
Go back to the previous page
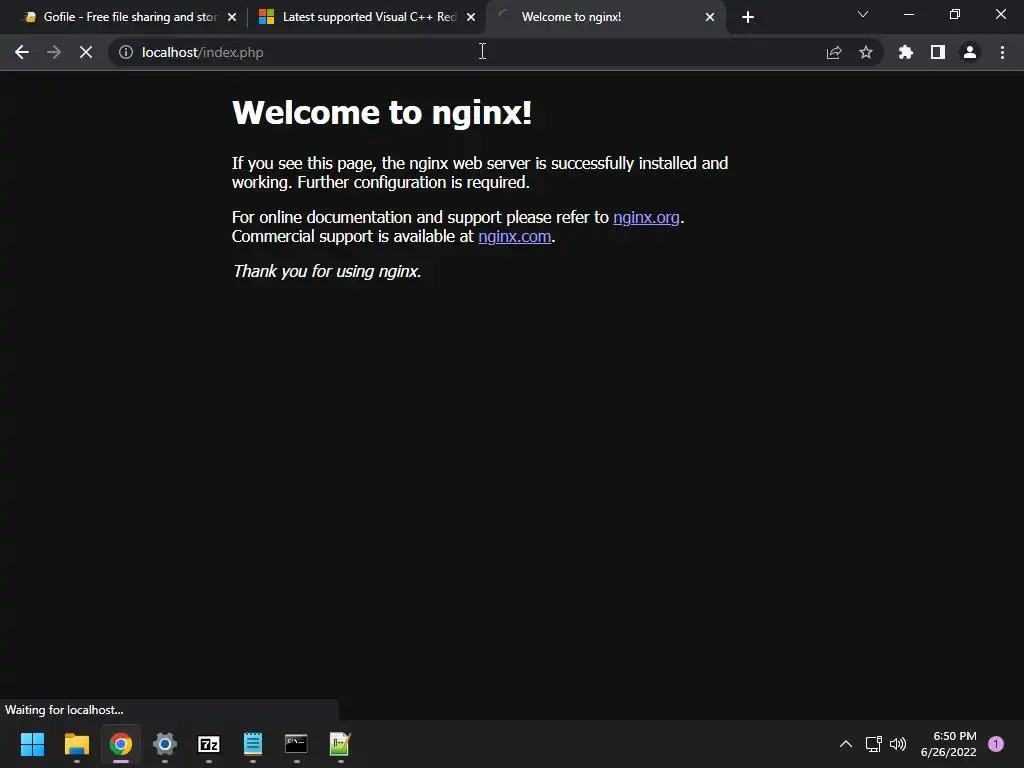click(x=22, y=52)
